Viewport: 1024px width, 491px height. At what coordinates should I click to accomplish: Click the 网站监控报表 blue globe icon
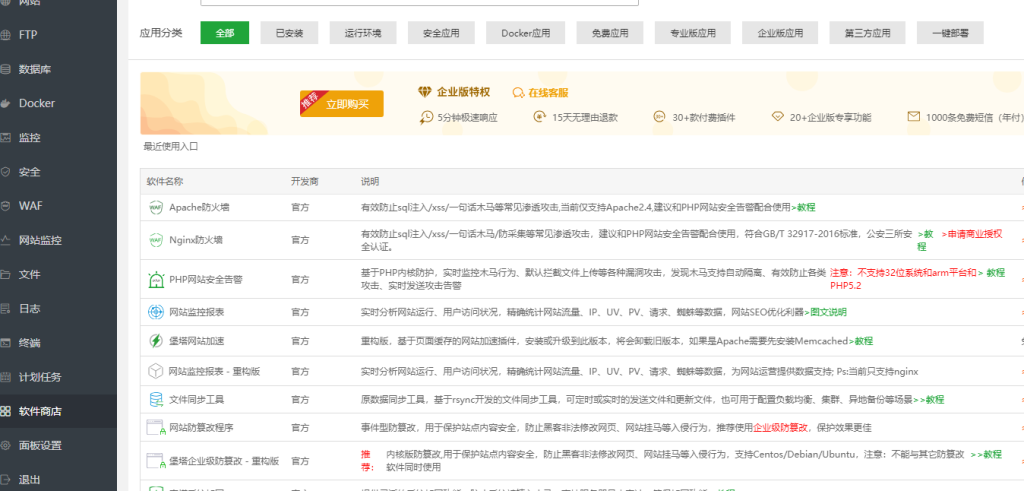(x=155, y=312)
